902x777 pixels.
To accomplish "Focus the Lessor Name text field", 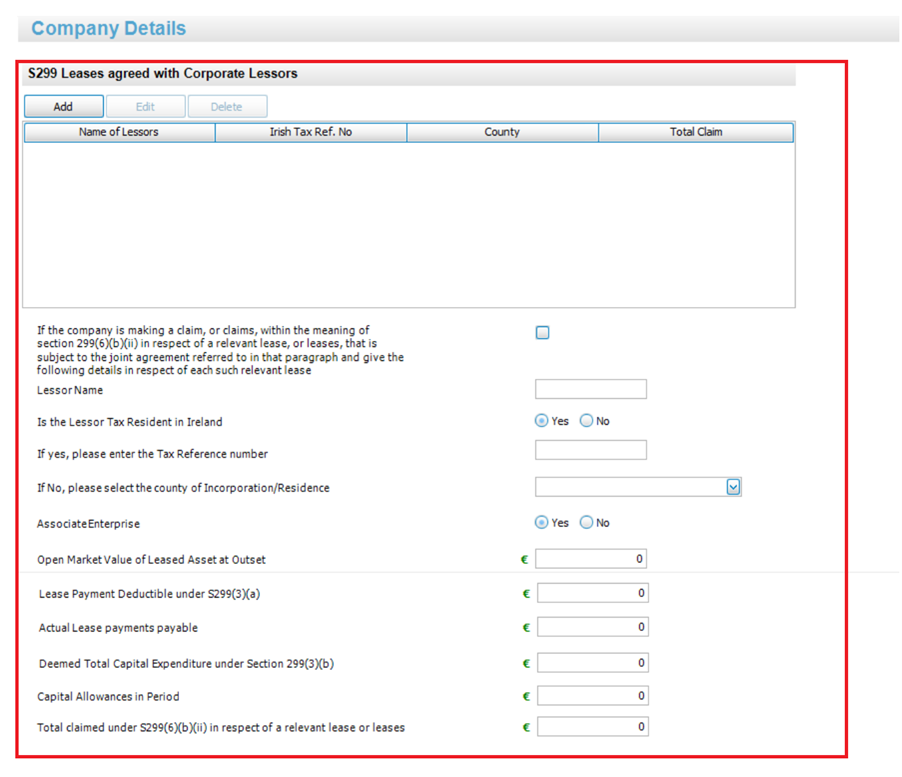I will point(591,389).
